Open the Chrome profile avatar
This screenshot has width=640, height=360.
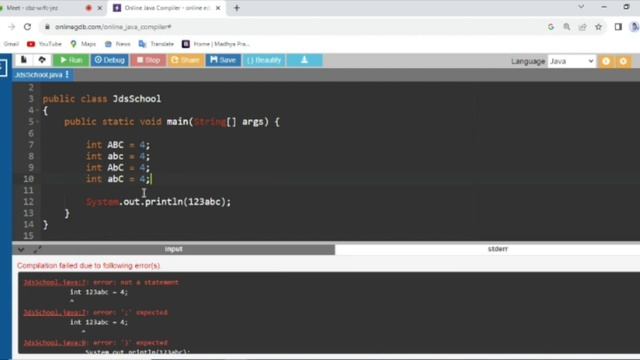[635, 27]
